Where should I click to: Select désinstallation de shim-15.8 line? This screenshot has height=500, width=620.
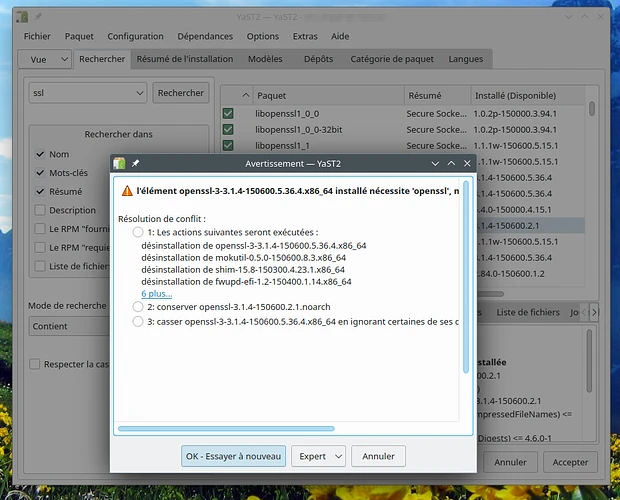coord(243,270)
